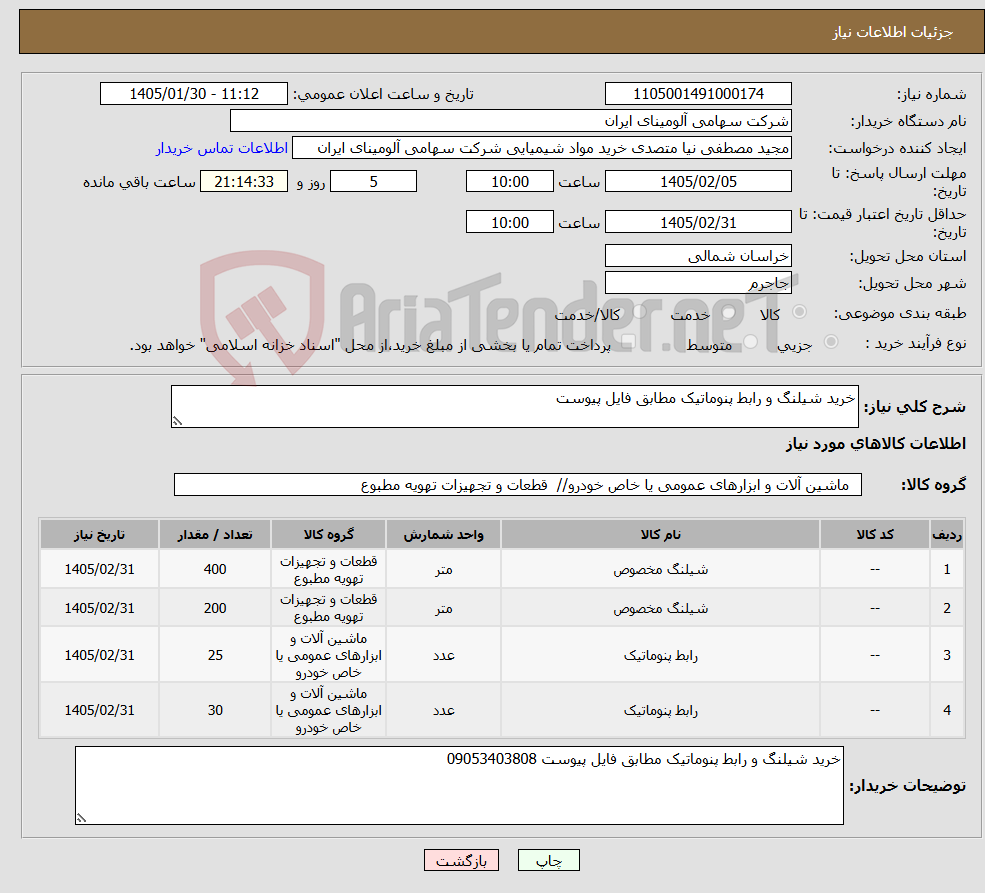The height and width of the screenshot is (893, 985).
Task: Select the کالا radio button
Action: (x=800, y=312)
